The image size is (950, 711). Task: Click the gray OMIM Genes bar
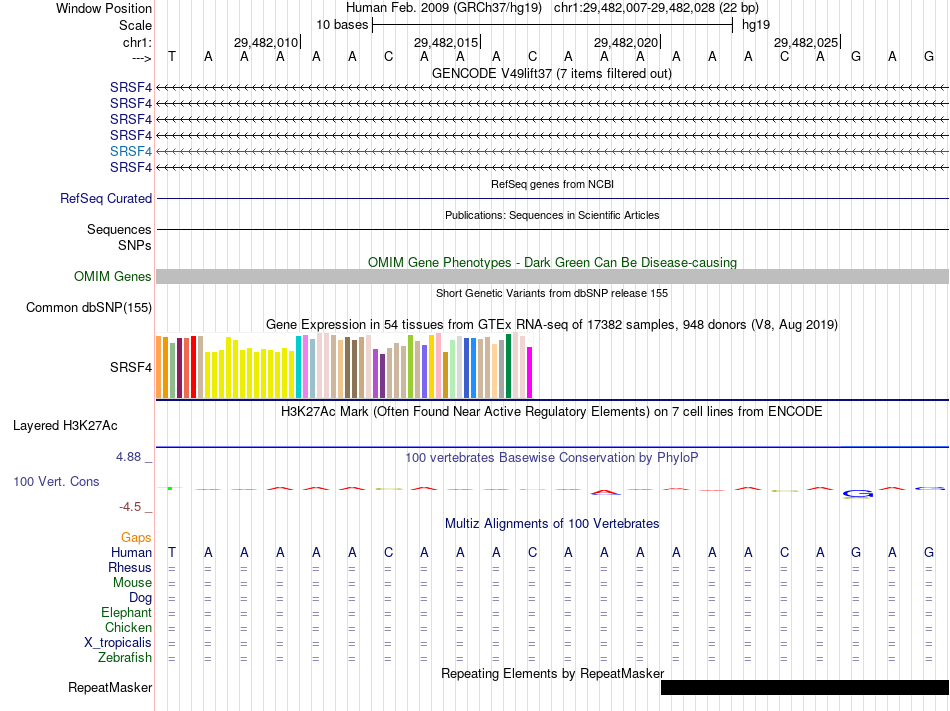point(552,277)
